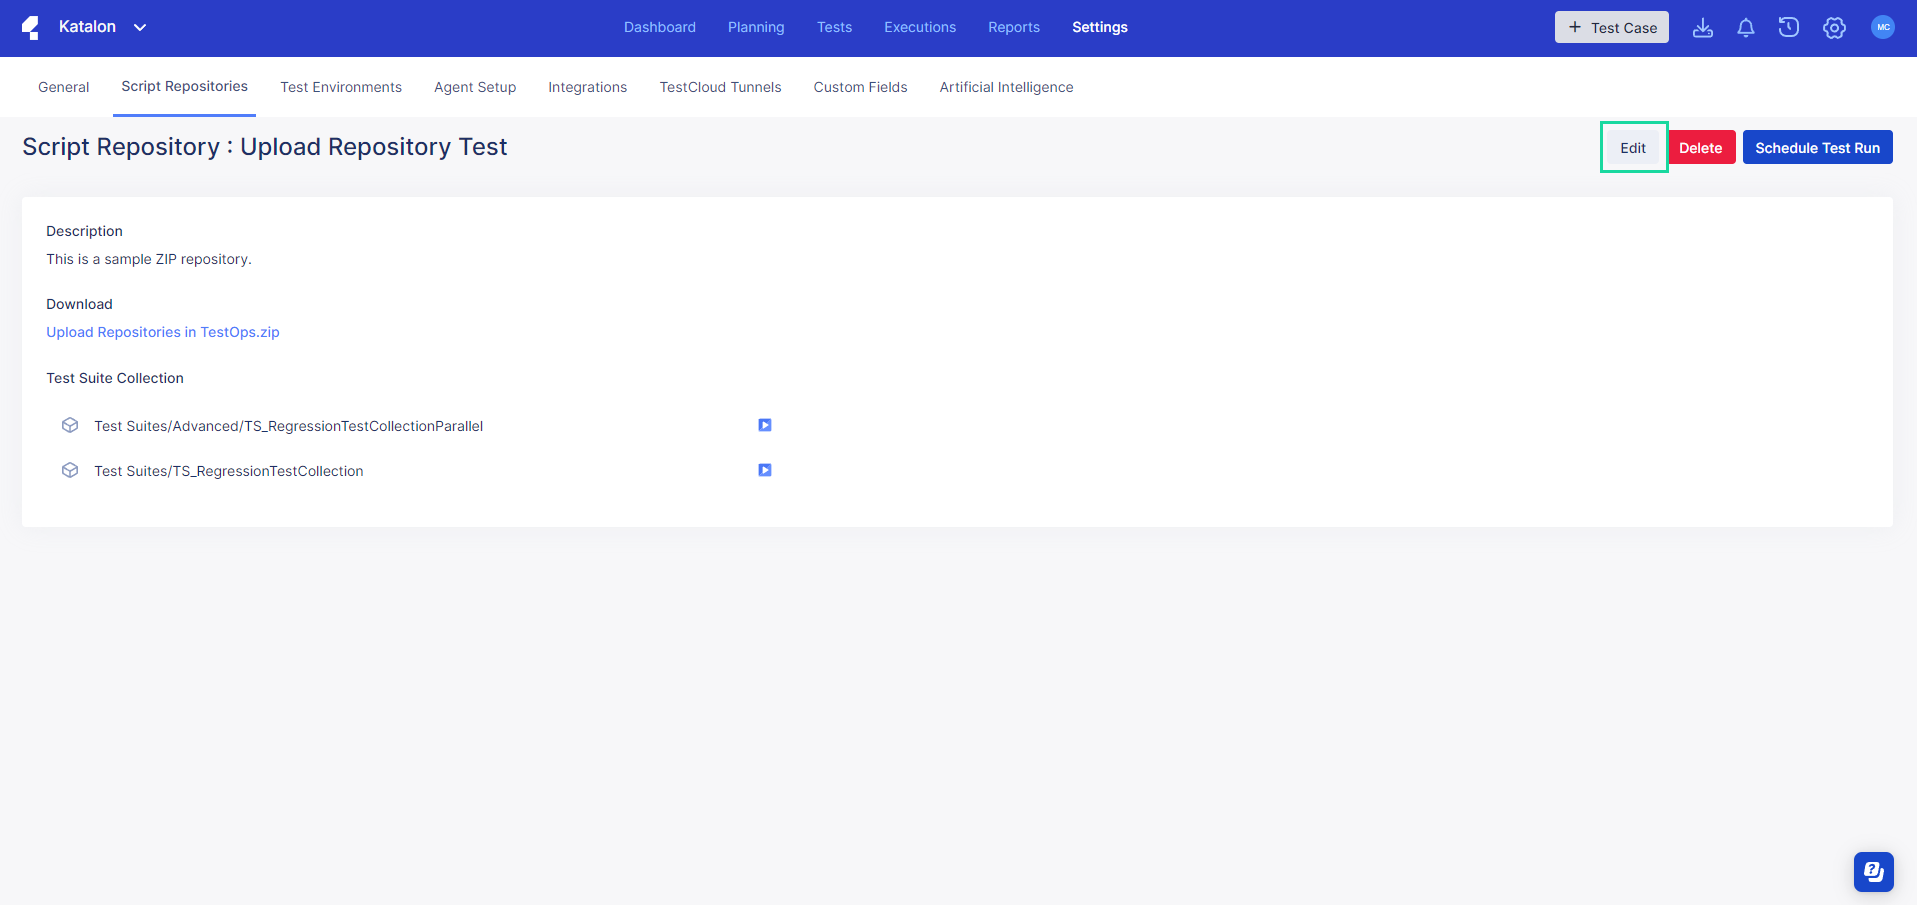Expand the Katalon project dropdown chevron

139,27
